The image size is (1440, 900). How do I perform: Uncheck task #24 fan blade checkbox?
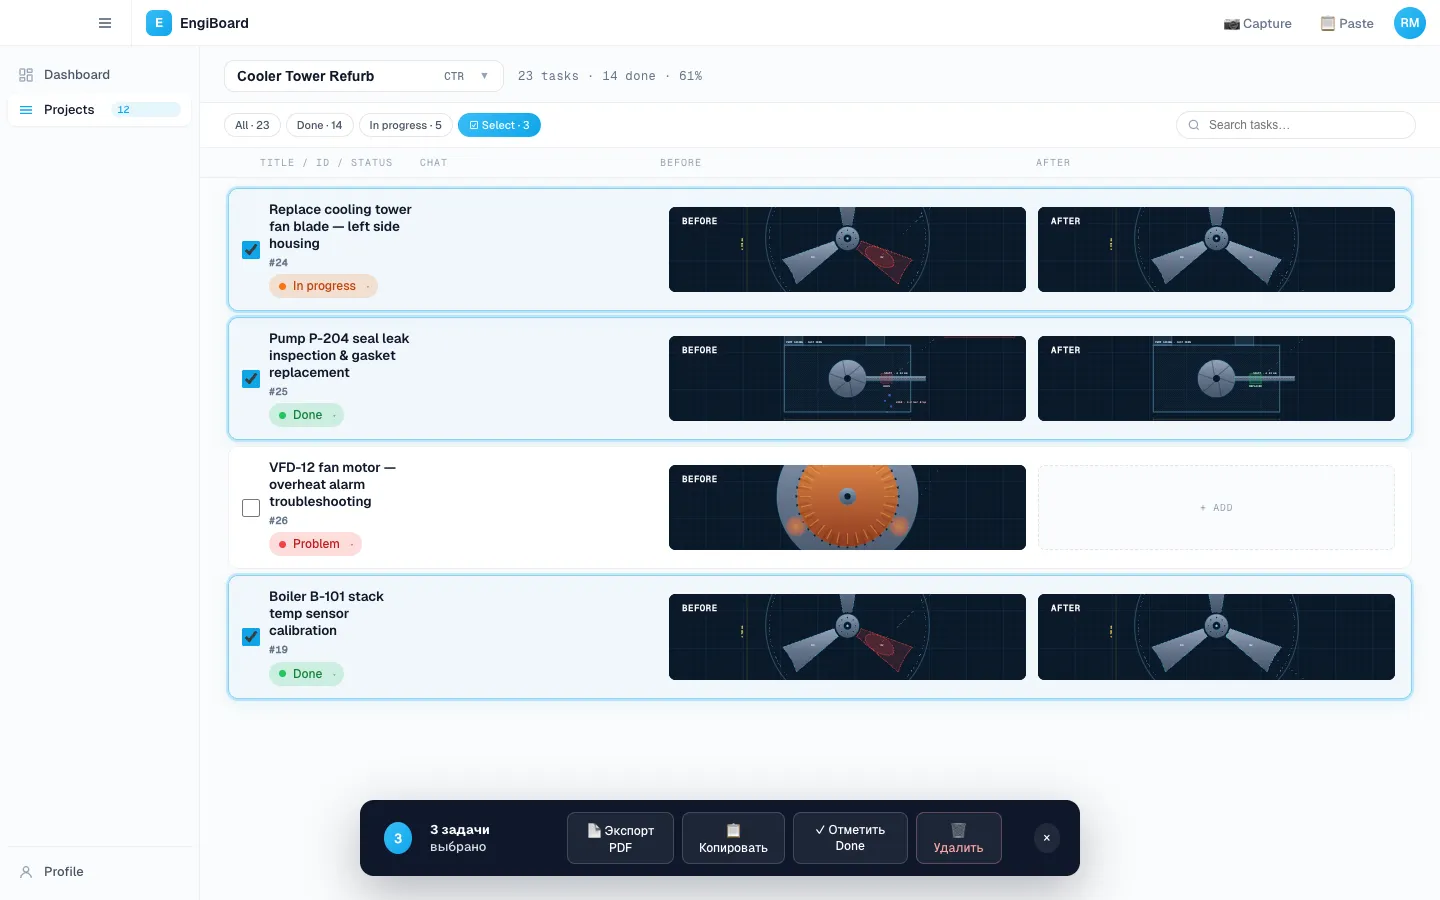point(251,250)
